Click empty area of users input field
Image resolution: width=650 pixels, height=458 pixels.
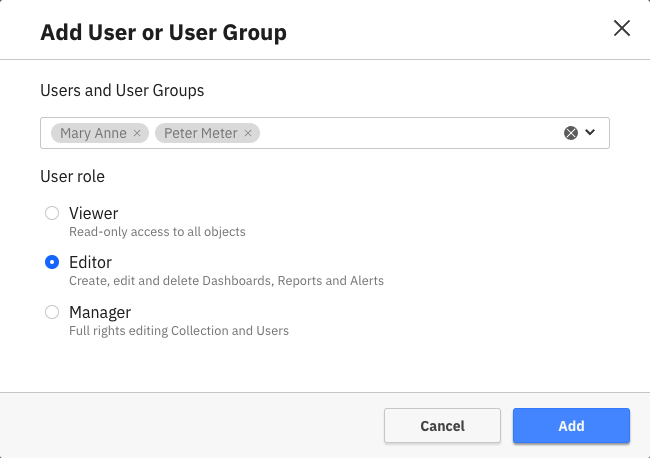pyautogui.click(x=410, y=133)
